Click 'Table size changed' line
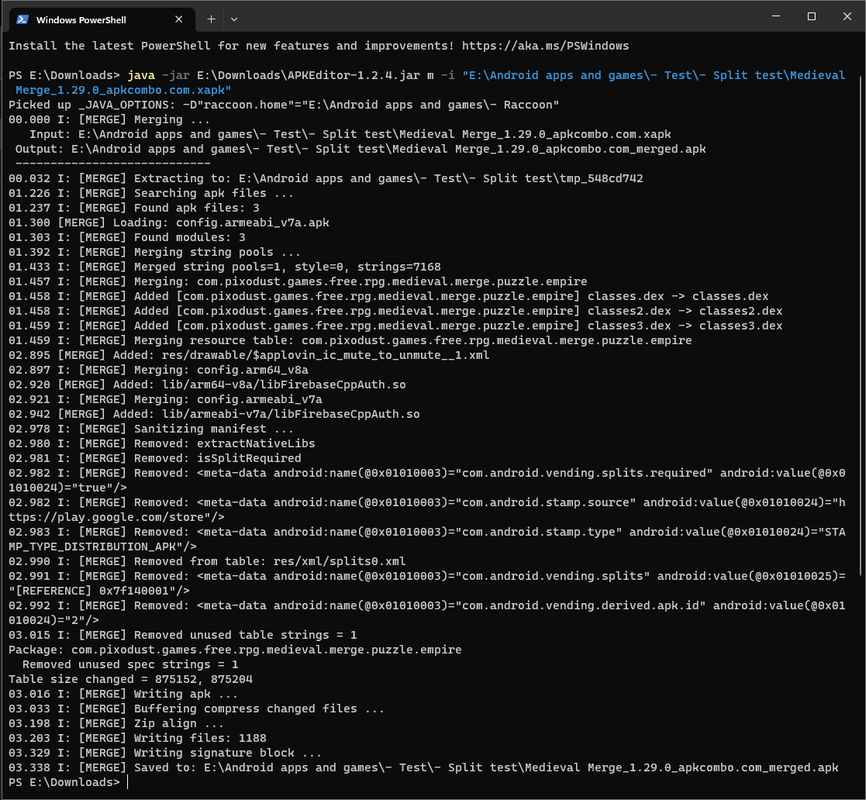Image resolution: width=866 pixels, height=800 pixels. [130, 679]
